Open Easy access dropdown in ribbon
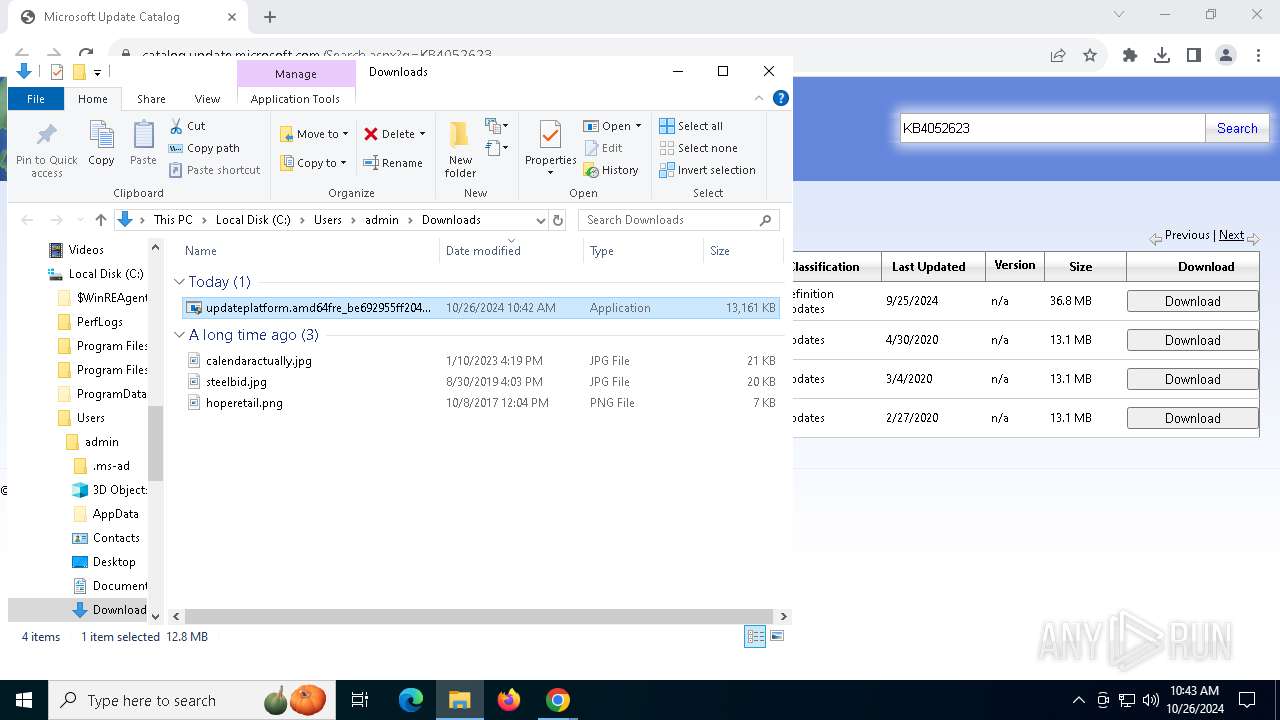 [x=497, y=149]
